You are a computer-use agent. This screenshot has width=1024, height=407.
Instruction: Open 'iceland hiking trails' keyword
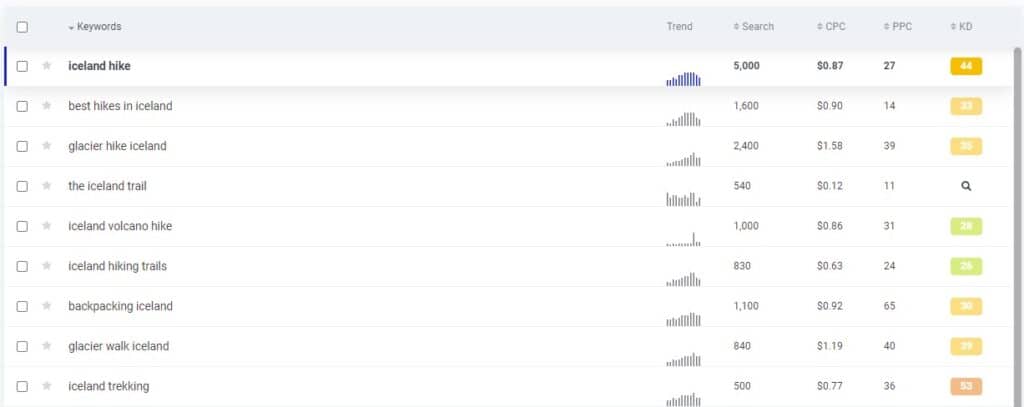click(118, 266)
